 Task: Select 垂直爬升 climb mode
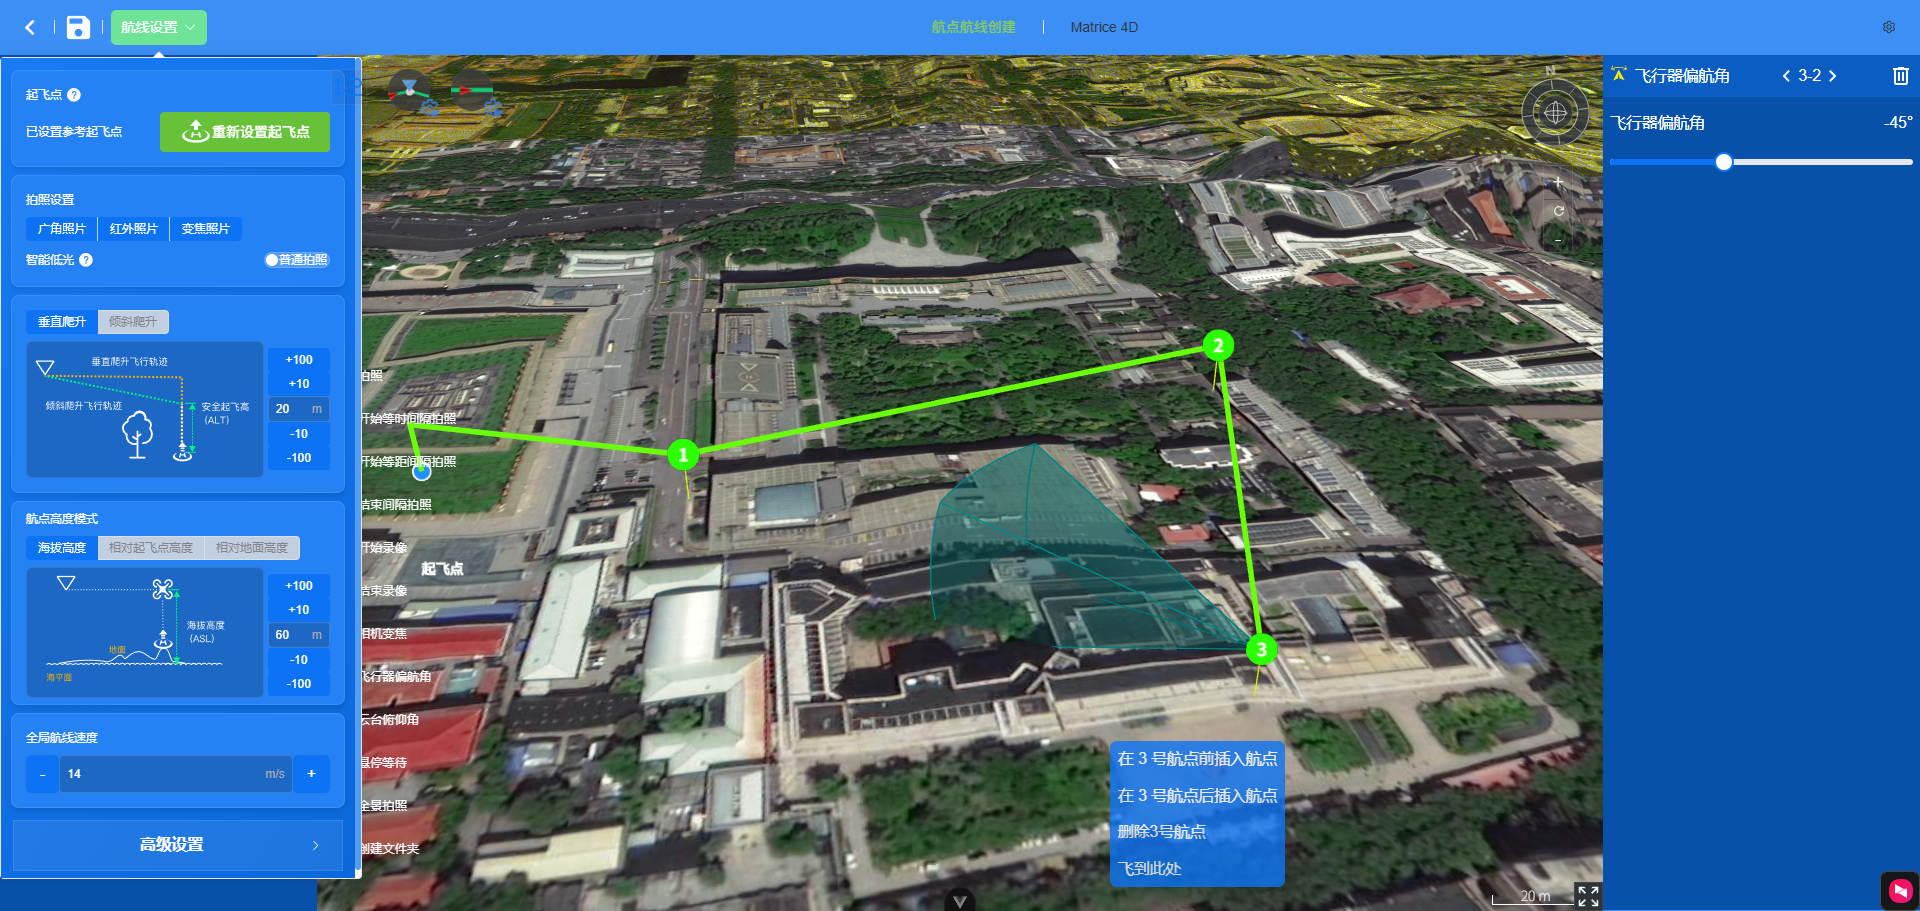point(62,322)
